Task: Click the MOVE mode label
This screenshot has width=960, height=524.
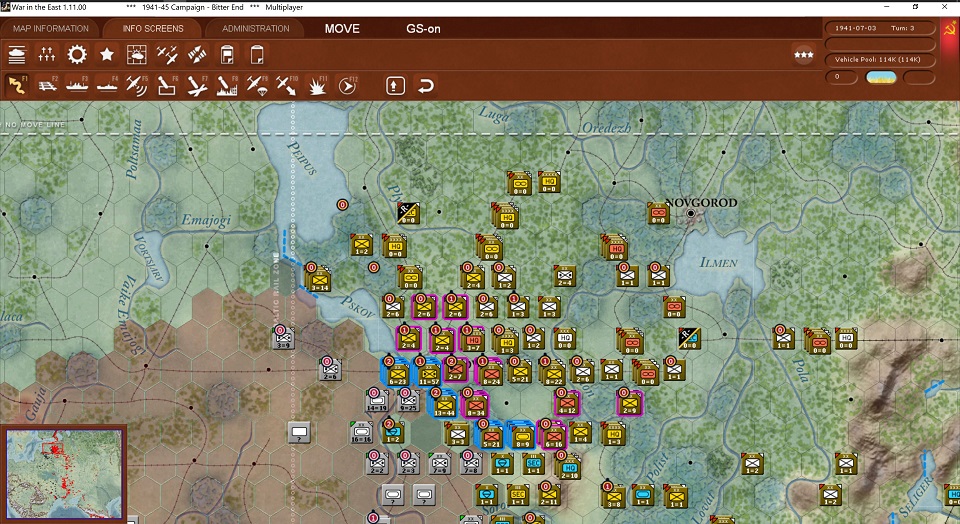Action: click(342, 29)
